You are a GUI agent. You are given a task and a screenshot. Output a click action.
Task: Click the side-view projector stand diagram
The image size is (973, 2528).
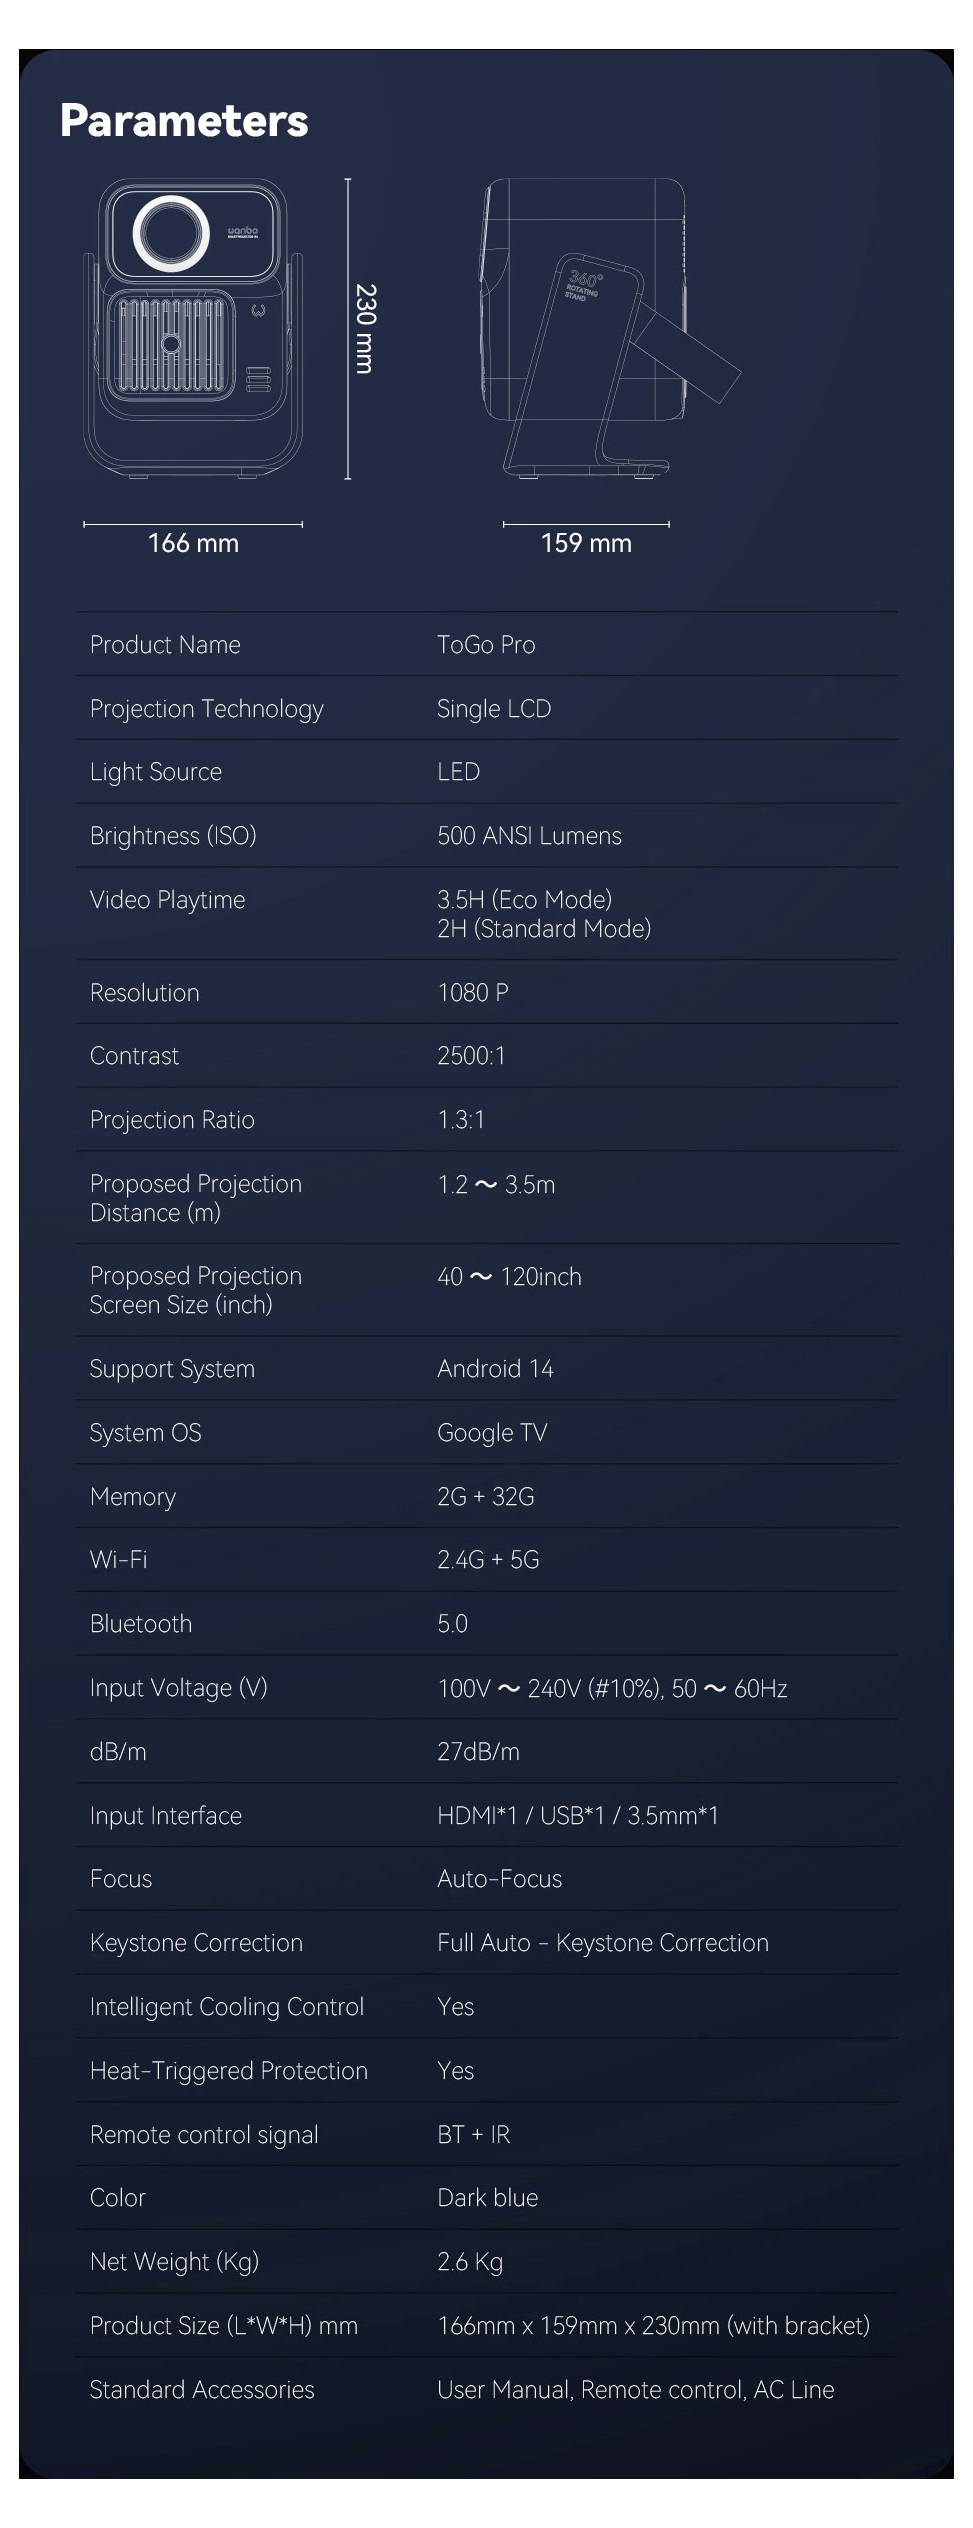pos(610,329)
